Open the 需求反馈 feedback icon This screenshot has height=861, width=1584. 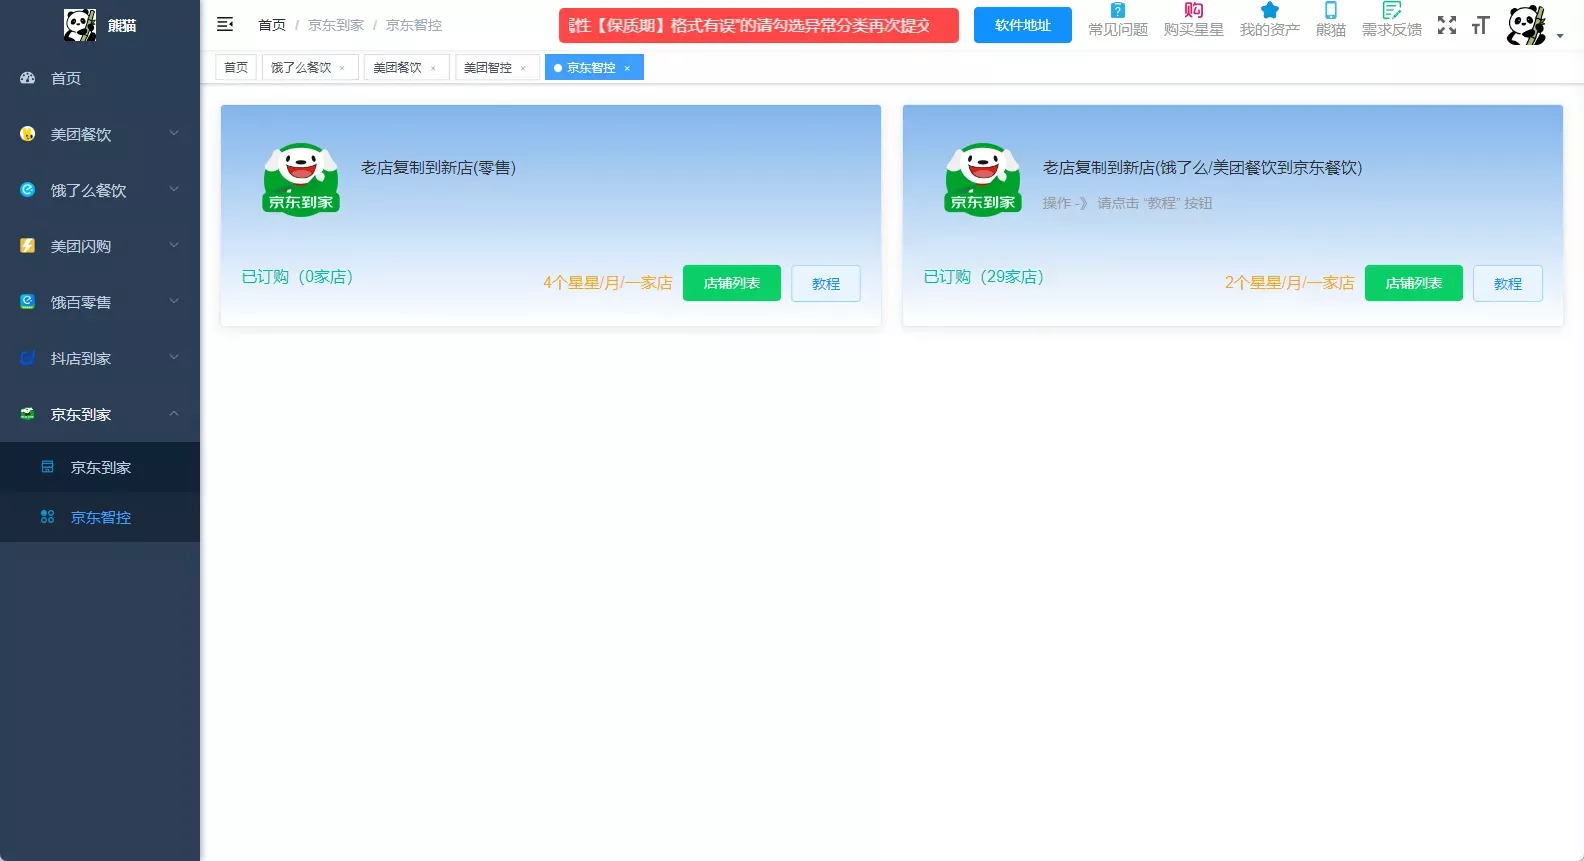click(x=1391, y=10)
